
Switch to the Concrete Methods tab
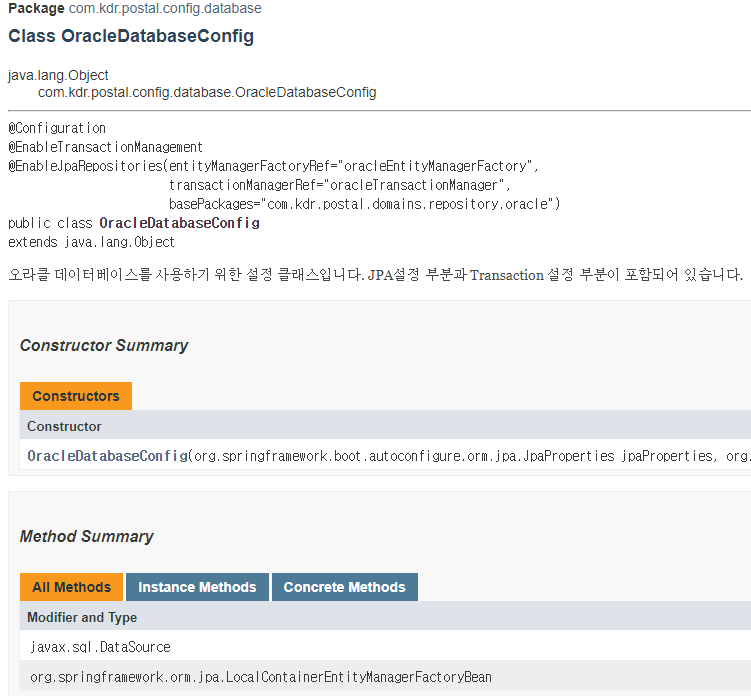[x=345, y=587]
